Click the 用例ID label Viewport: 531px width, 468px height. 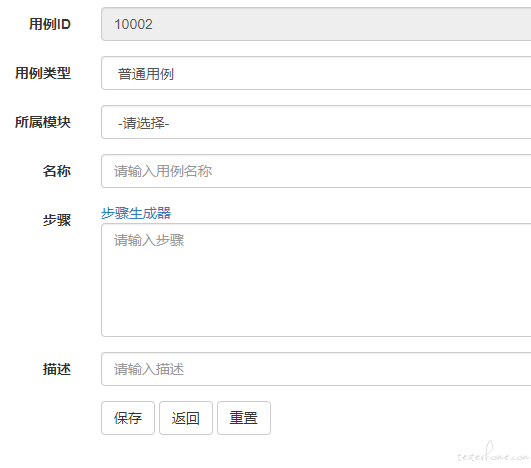click(50, 24)
